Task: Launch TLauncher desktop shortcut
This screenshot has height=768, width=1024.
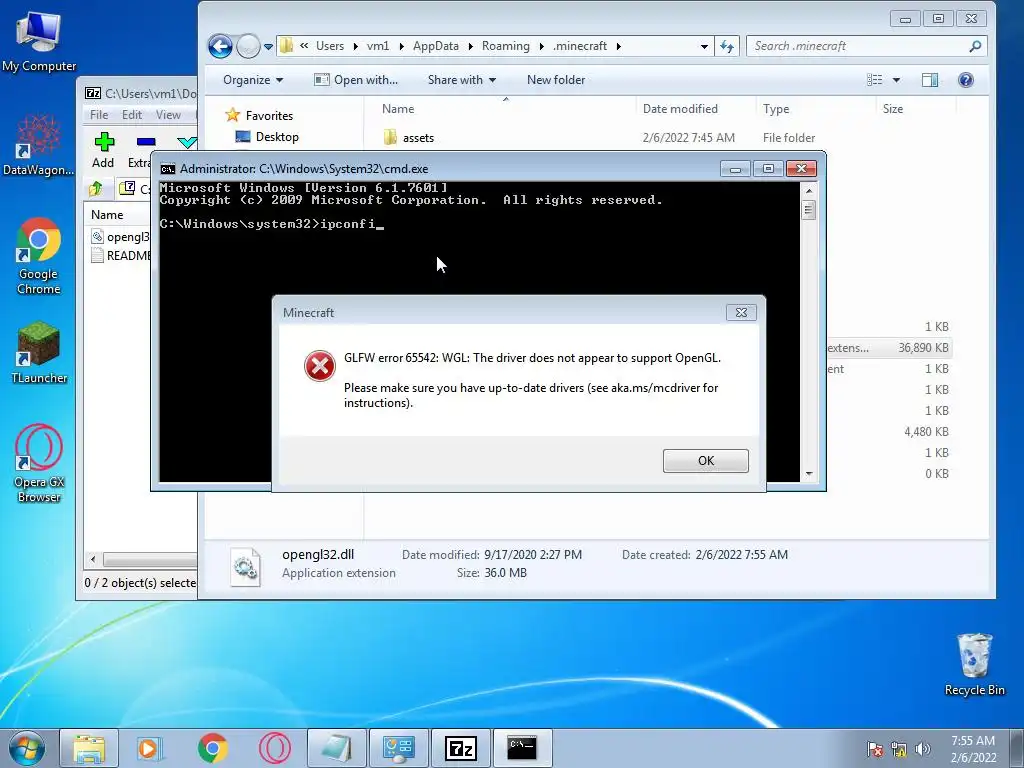Action: click(x=39, y=353)
